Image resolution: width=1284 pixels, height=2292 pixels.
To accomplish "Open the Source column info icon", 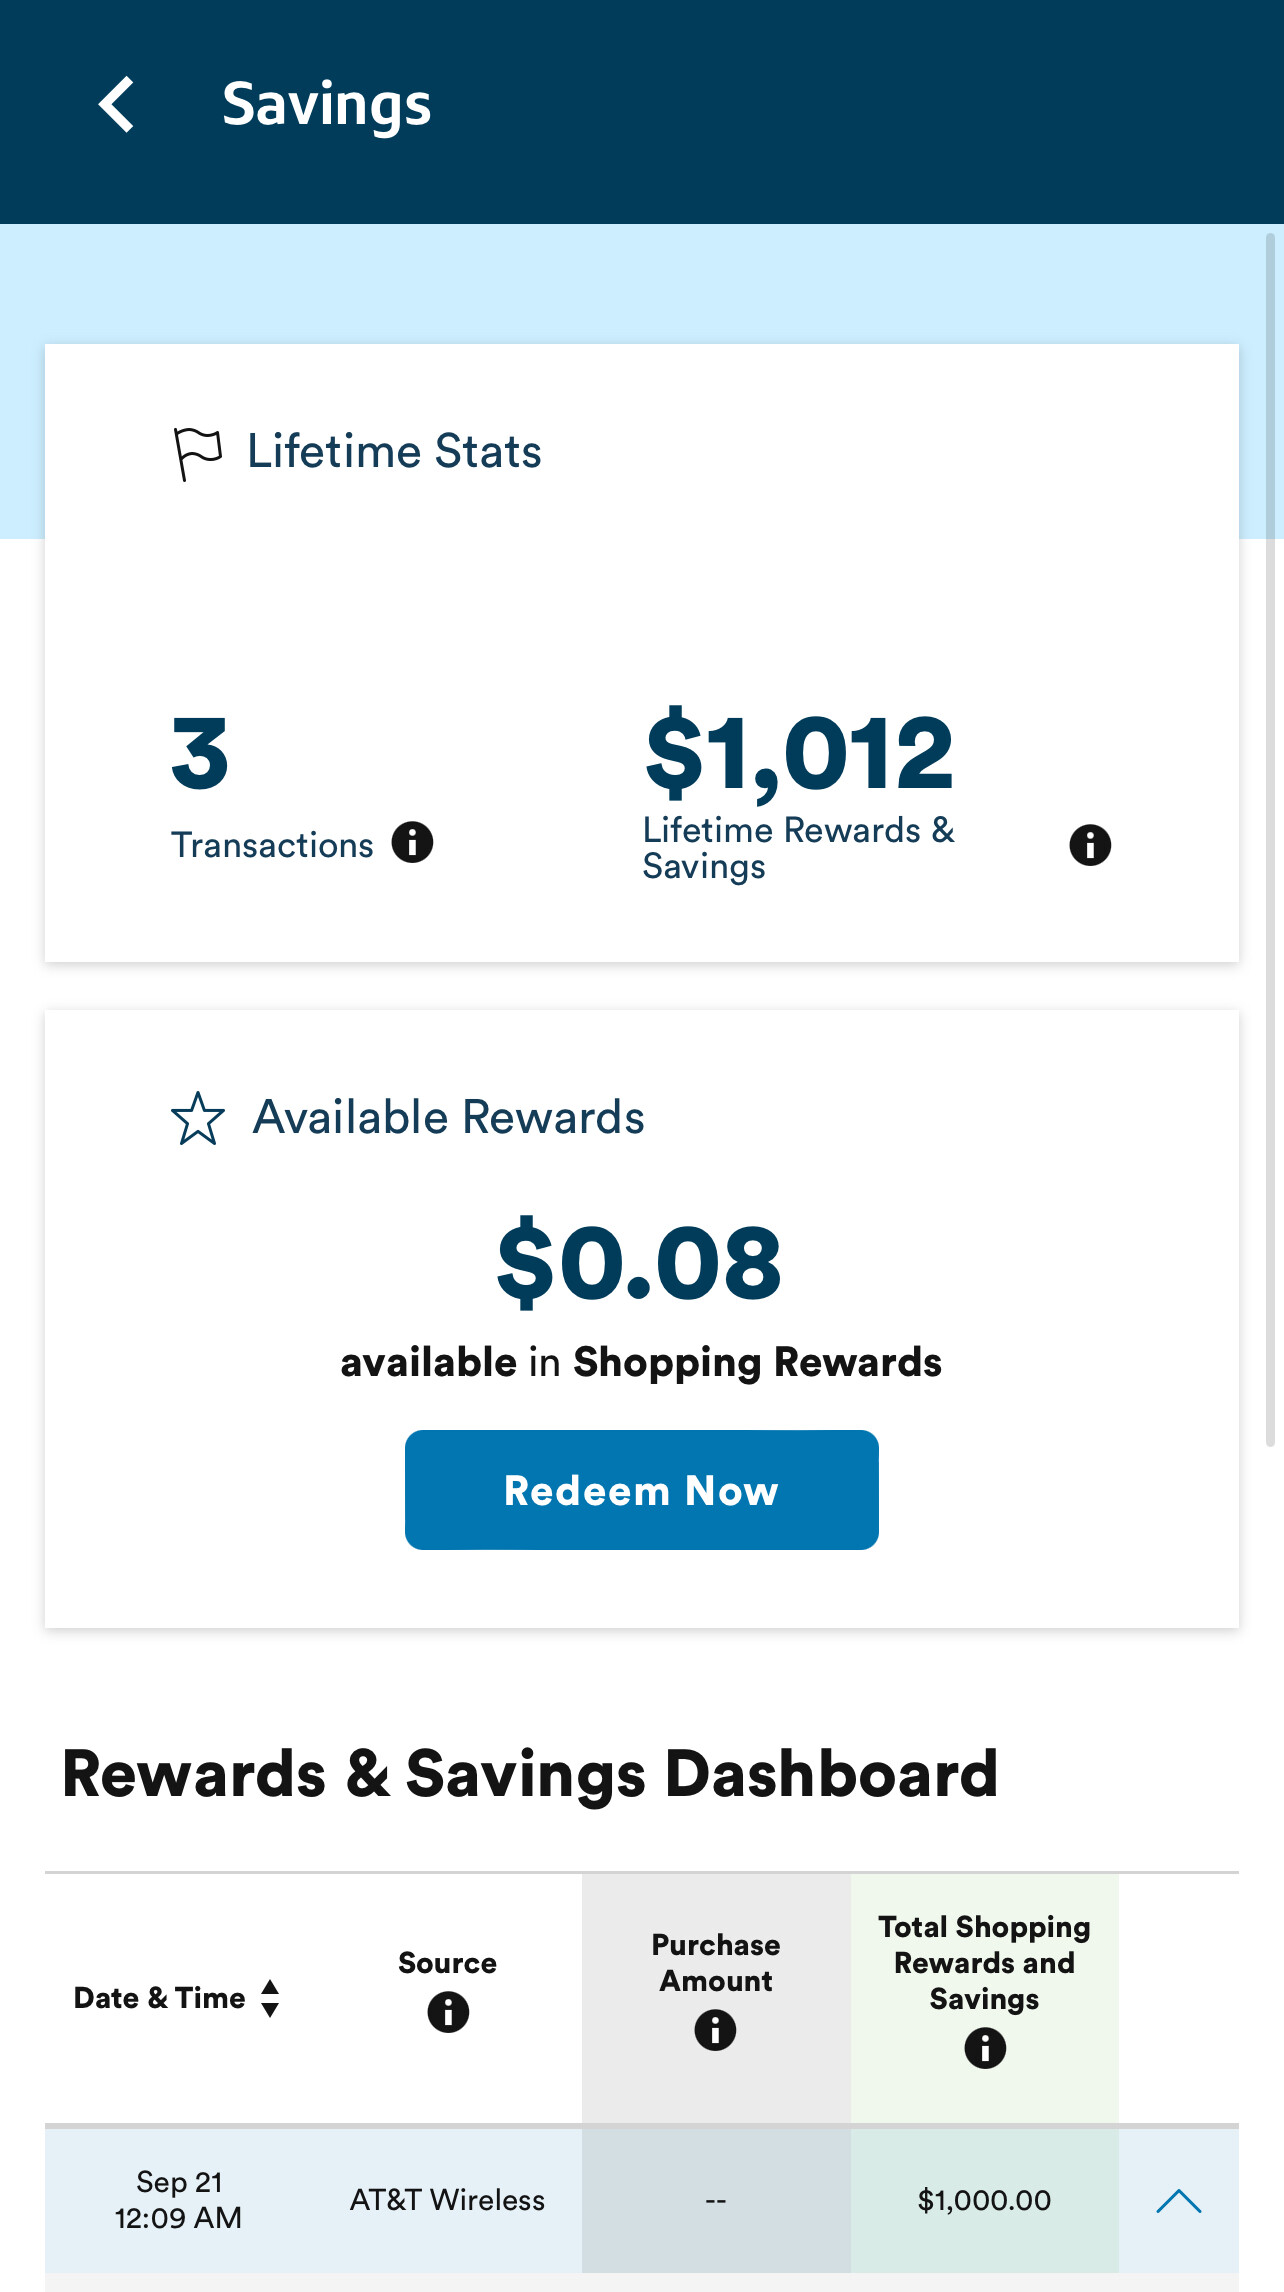I will tap(448, 2011).
